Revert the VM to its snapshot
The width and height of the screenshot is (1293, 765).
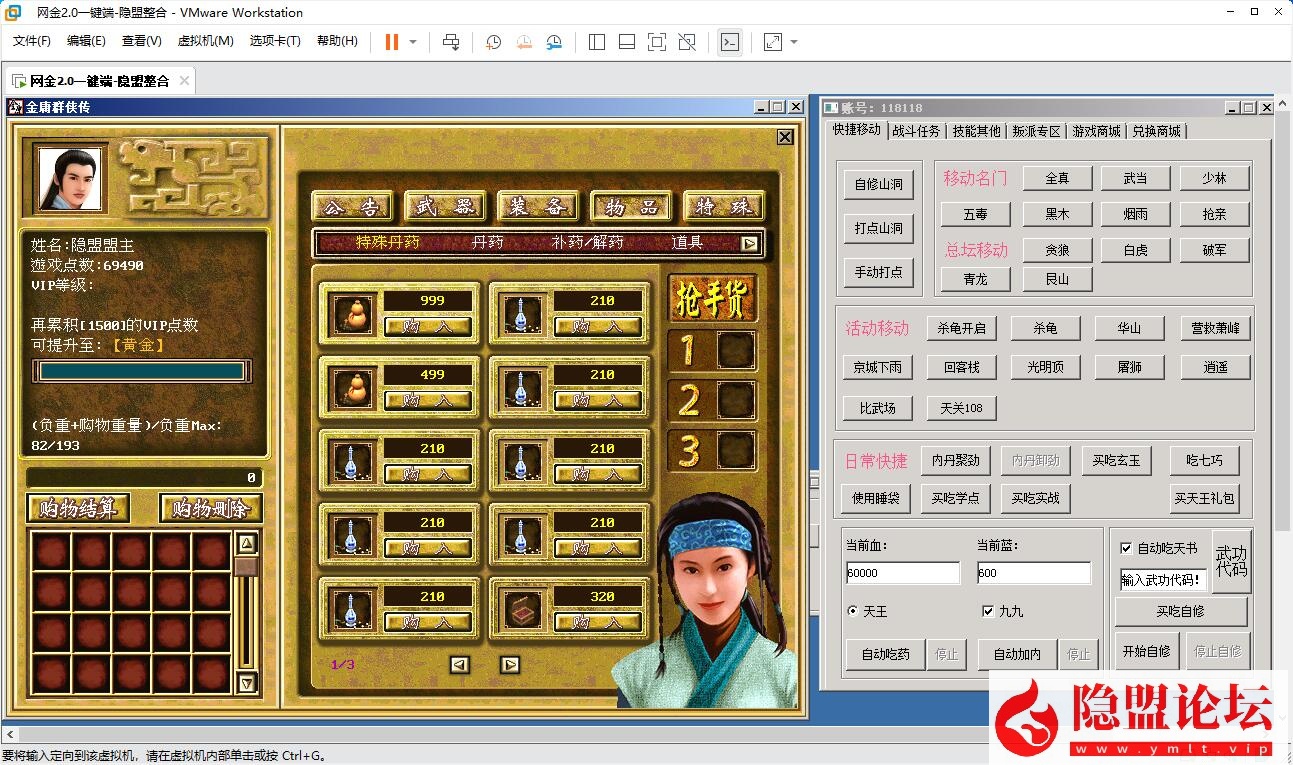(x=524, y=42)
